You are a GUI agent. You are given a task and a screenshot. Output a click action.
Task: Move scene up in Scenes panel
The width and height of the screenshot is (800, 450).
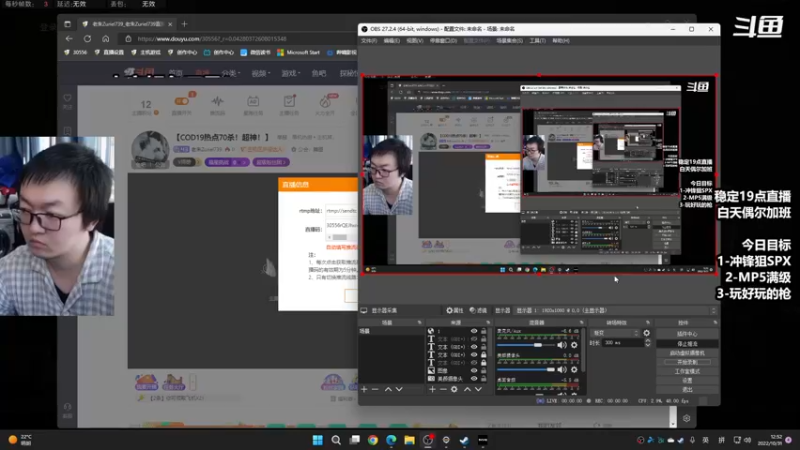(388, 389)
